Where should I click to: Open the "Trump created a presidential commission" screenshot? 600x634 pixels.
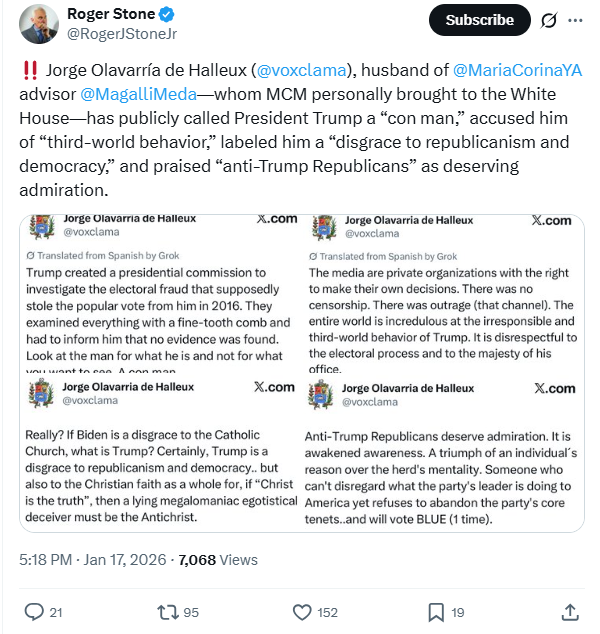[x=159, y=293]
